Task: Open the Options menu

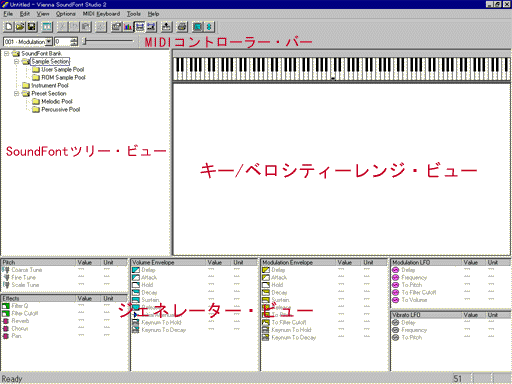Action: tap(66, 14)
